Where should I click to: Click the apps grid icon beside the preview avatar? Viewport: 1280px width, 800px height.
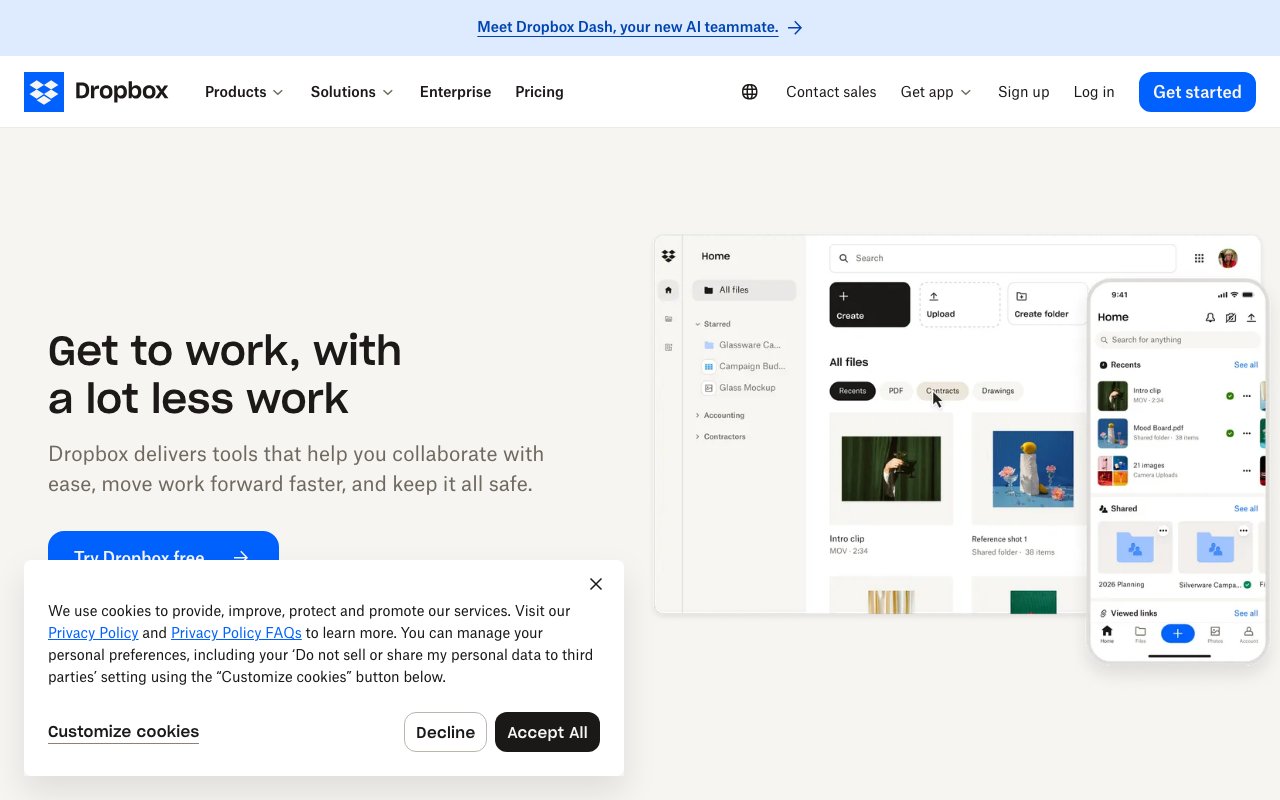[x=1199, y=258]
